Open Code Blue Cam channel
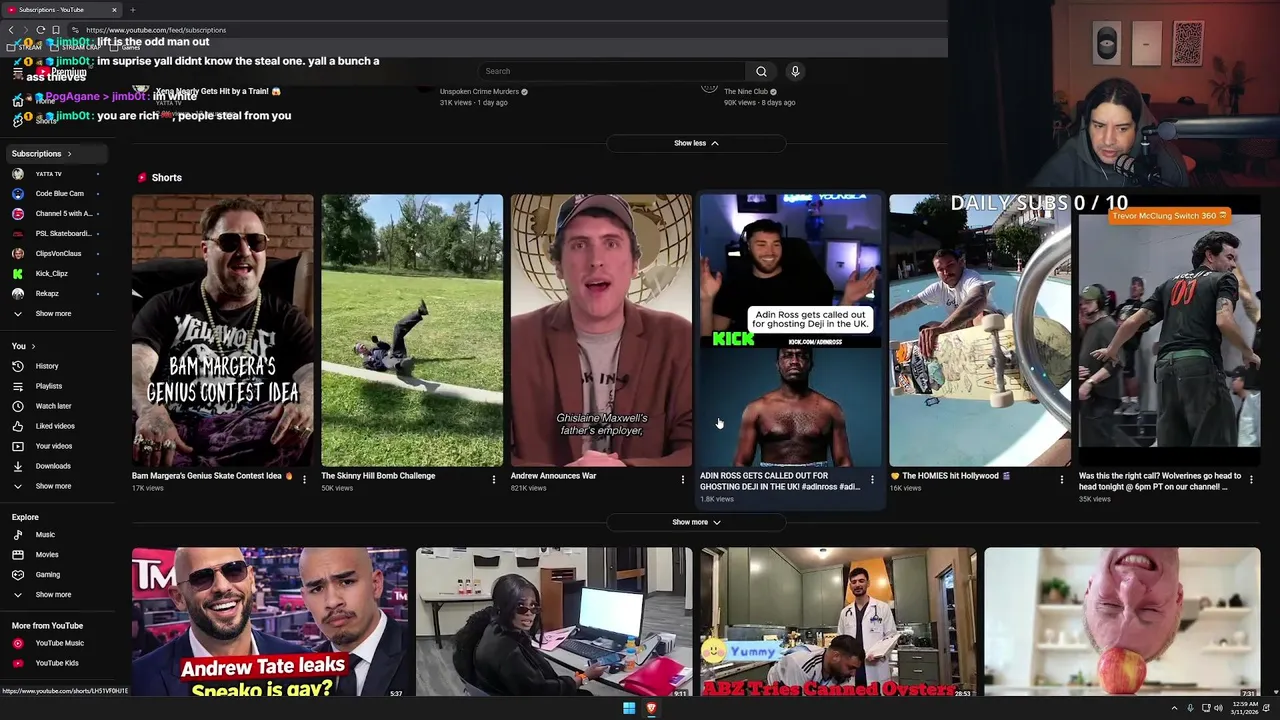 [x=59, y=194]
